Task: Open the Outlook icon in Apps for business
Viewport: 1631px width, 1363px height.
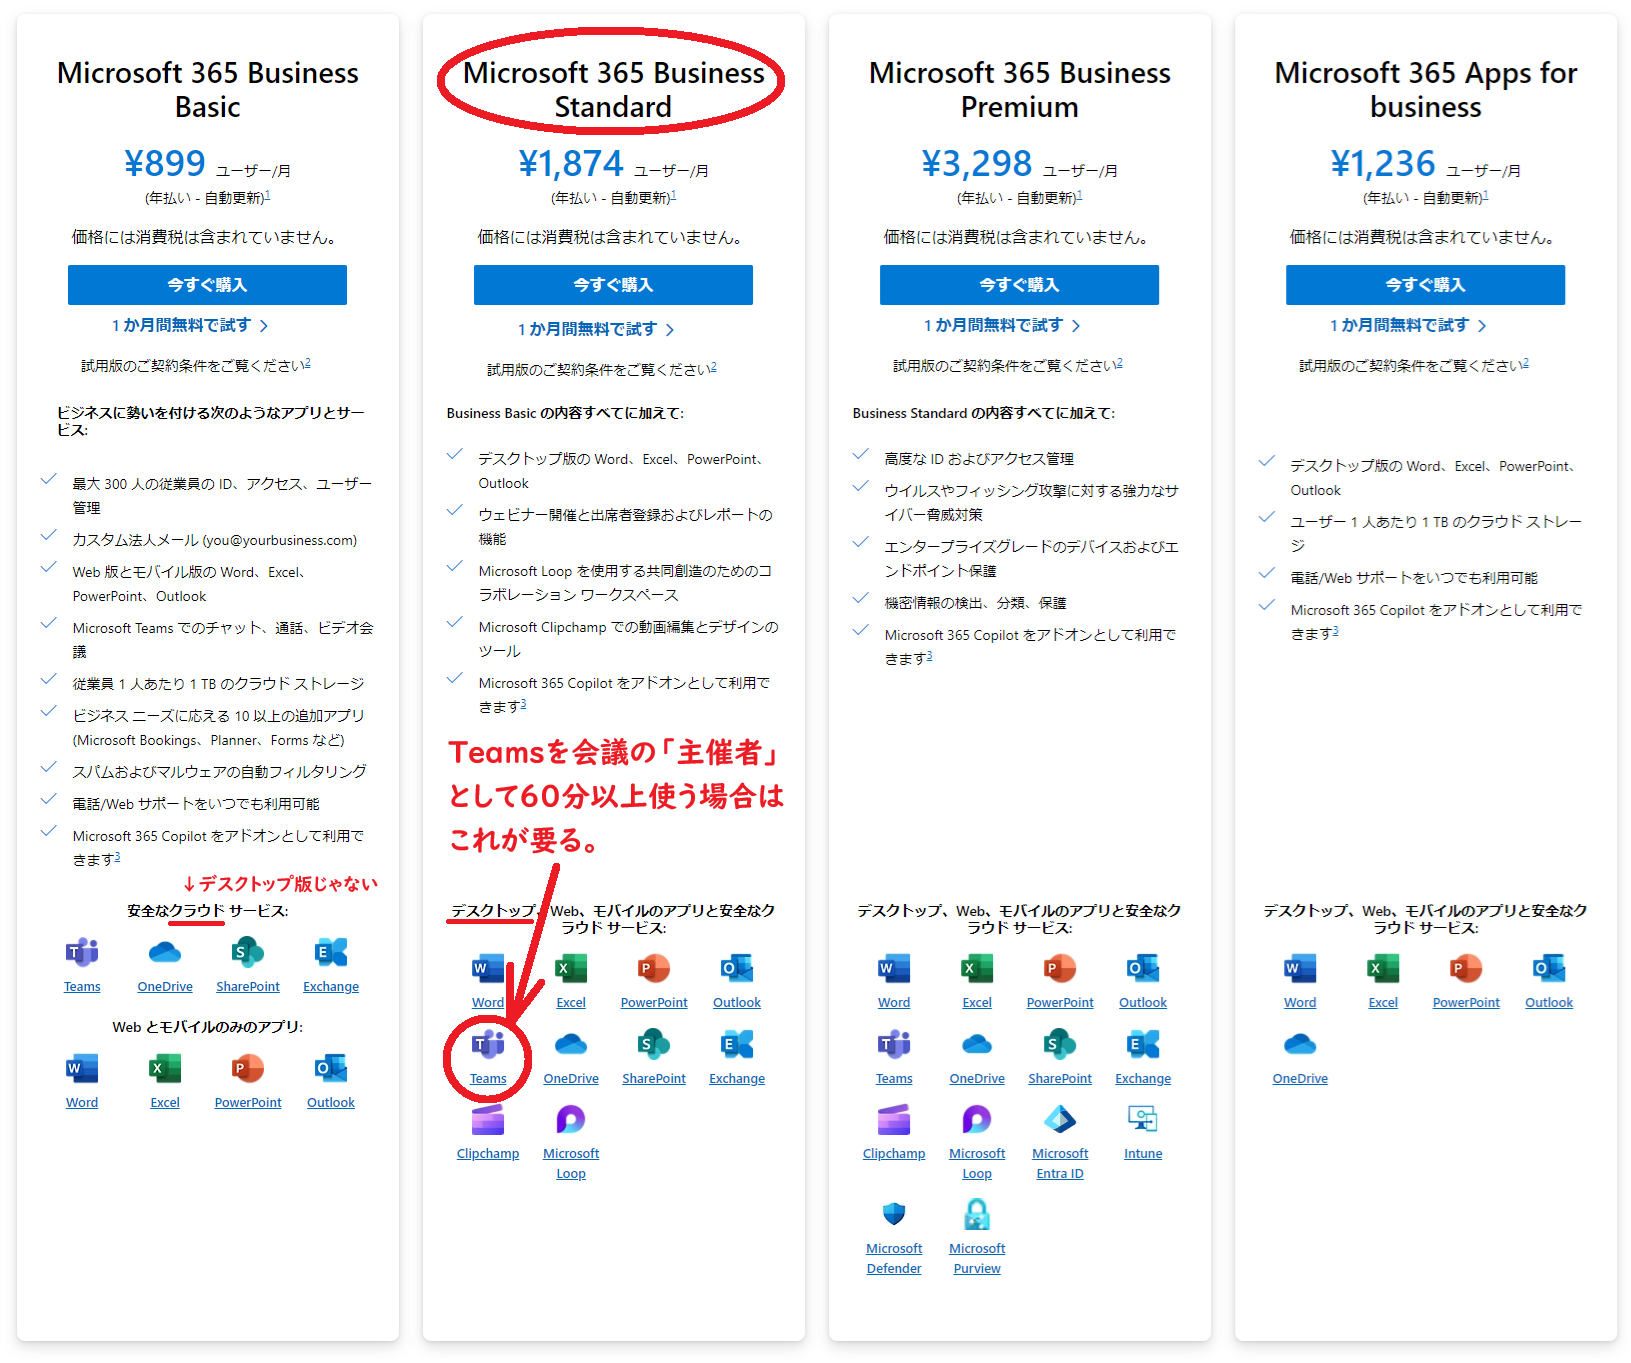Action: click(1549, 969)
